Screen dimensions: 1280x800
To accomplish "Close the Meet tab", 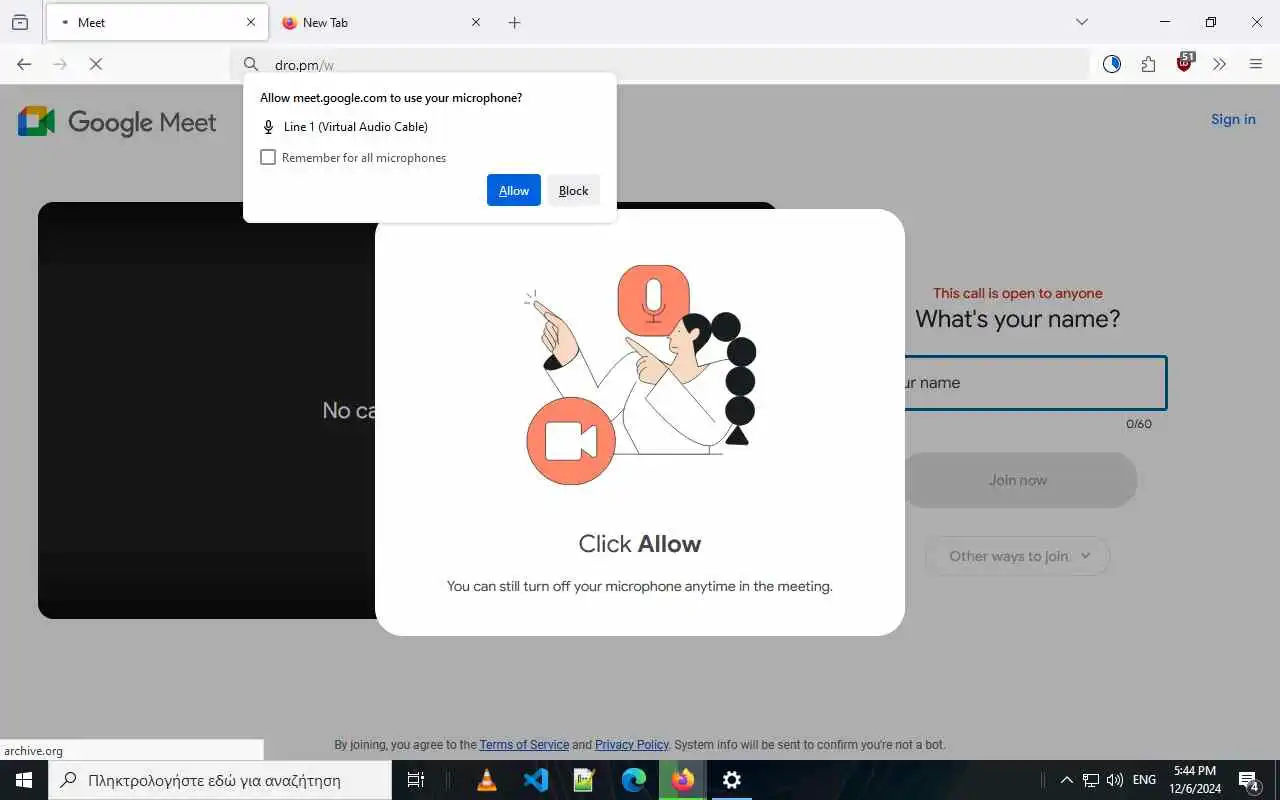I will pos(250,22).
